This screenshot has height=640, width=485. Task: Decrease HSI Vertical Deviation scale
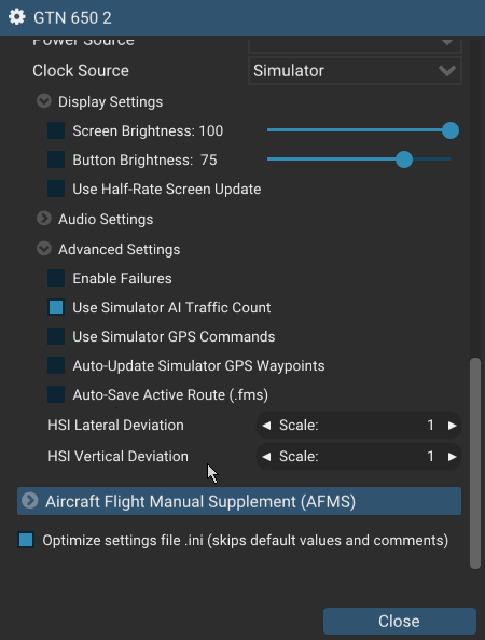[267, 456]
